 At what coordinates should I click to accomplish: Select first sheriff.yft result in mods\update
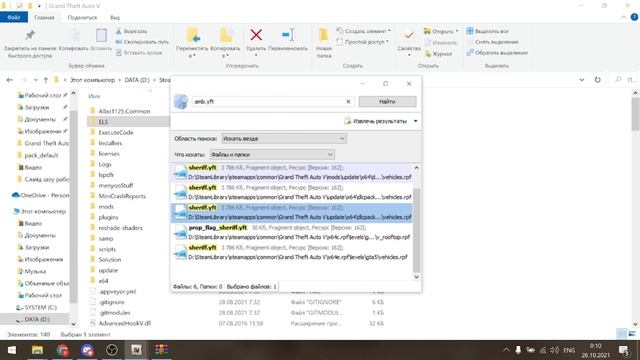[292, 172]
